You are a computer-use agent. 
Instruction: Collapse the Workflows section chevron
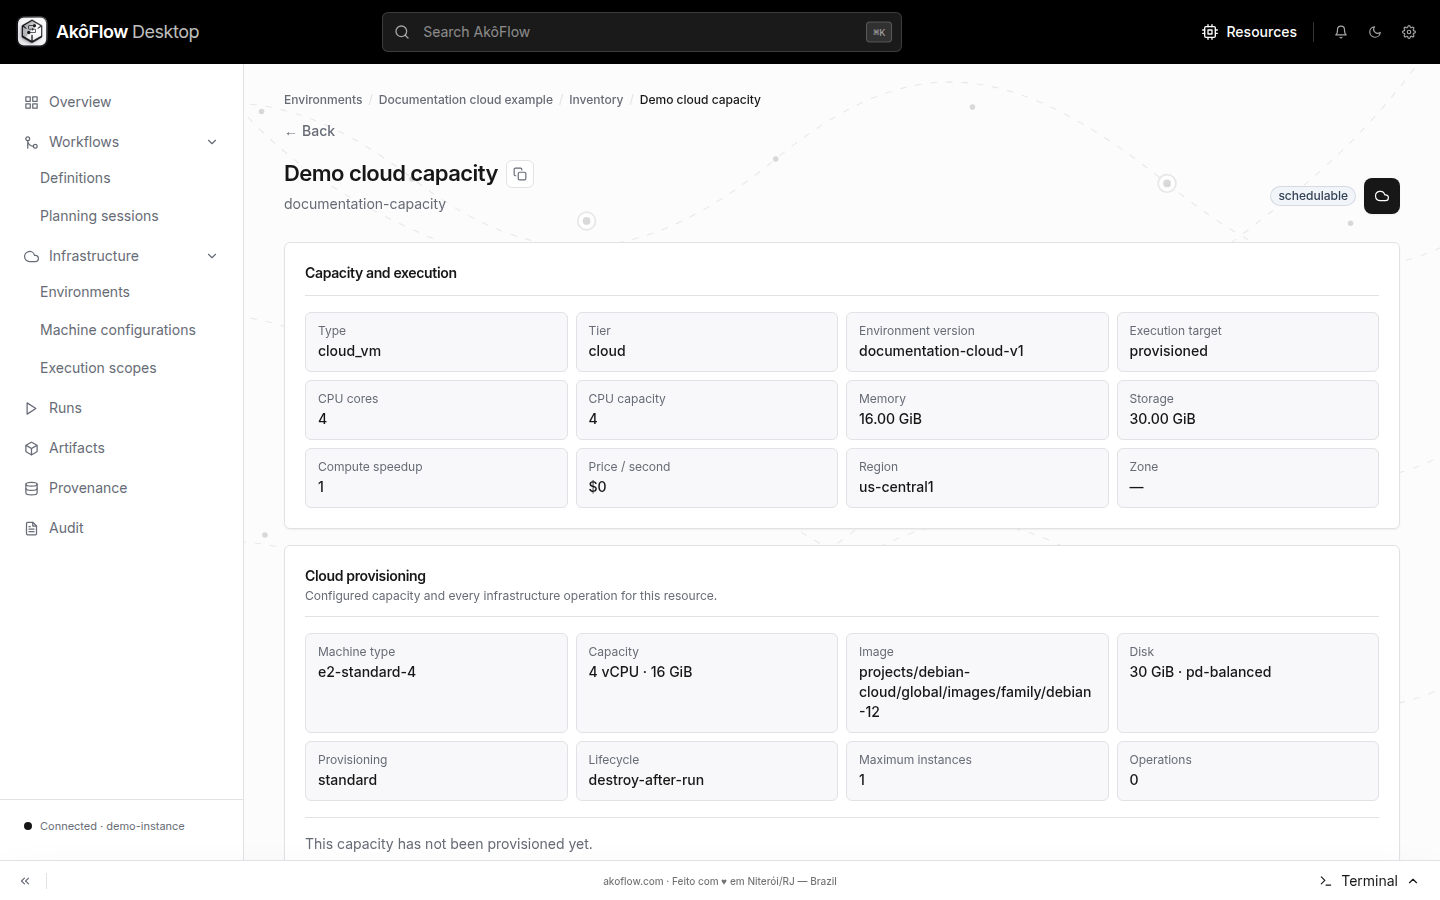[x=212, y=142]
